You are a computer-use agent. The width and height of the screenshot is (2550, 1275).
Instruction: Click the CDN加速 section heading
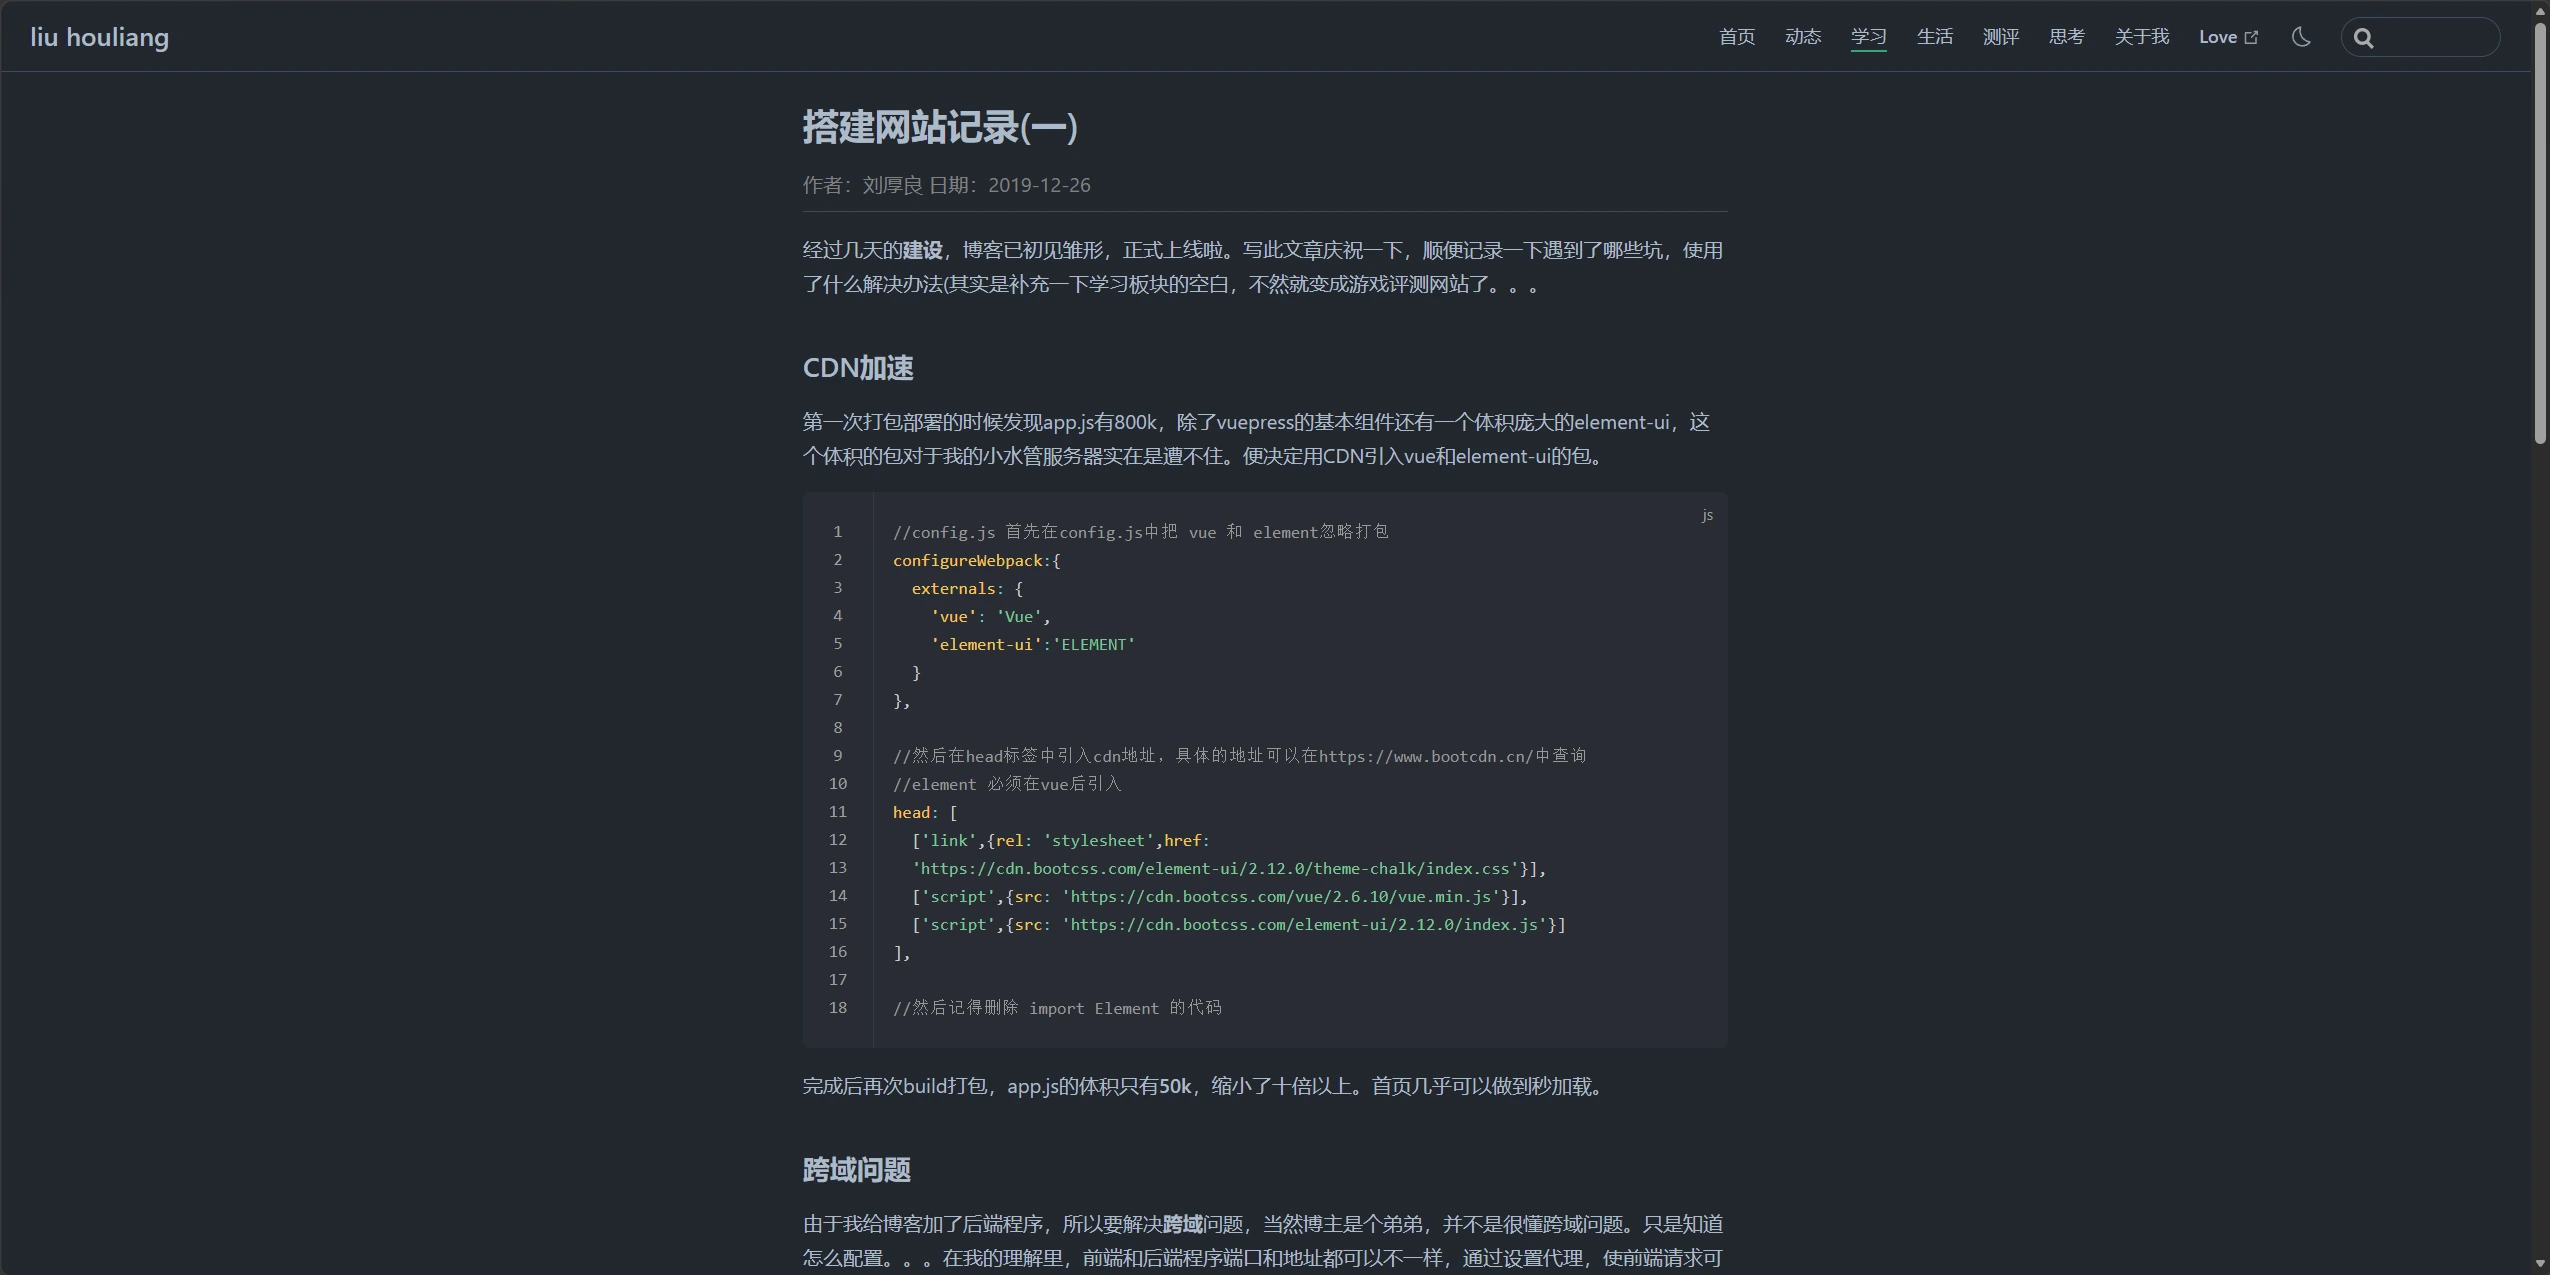tap(858, 368)
